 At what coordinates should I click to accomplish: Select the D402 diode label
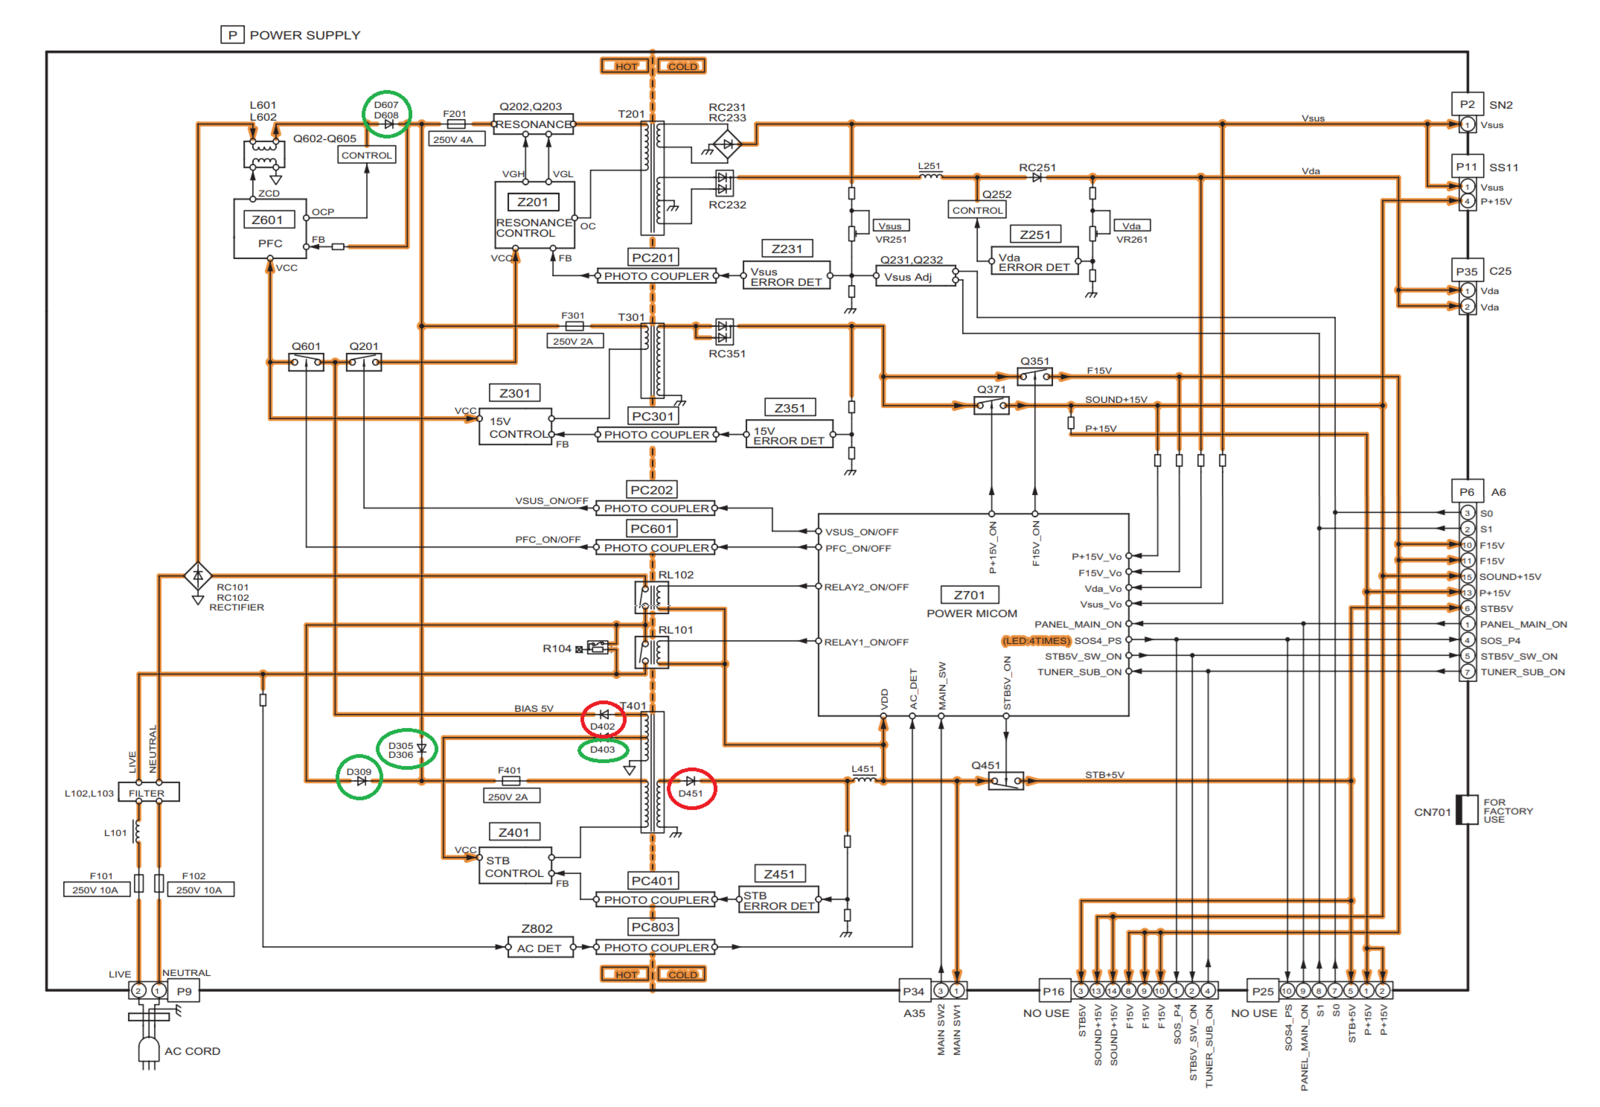(603, 727)
